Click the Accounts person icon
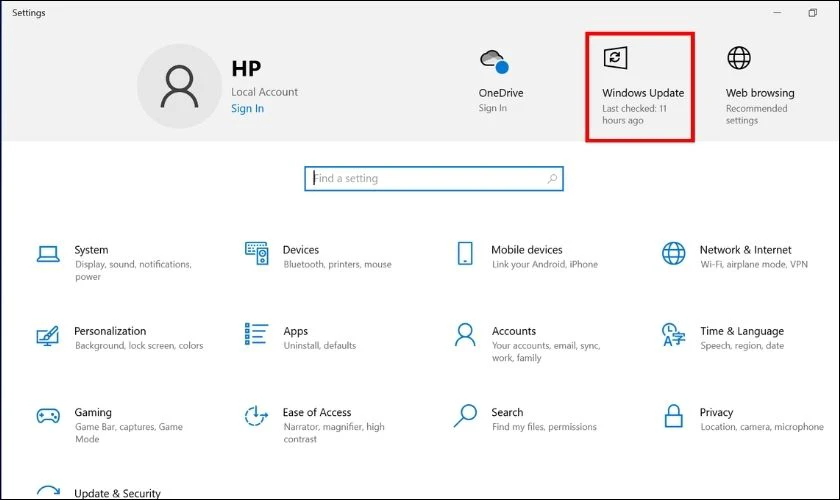 465,335
